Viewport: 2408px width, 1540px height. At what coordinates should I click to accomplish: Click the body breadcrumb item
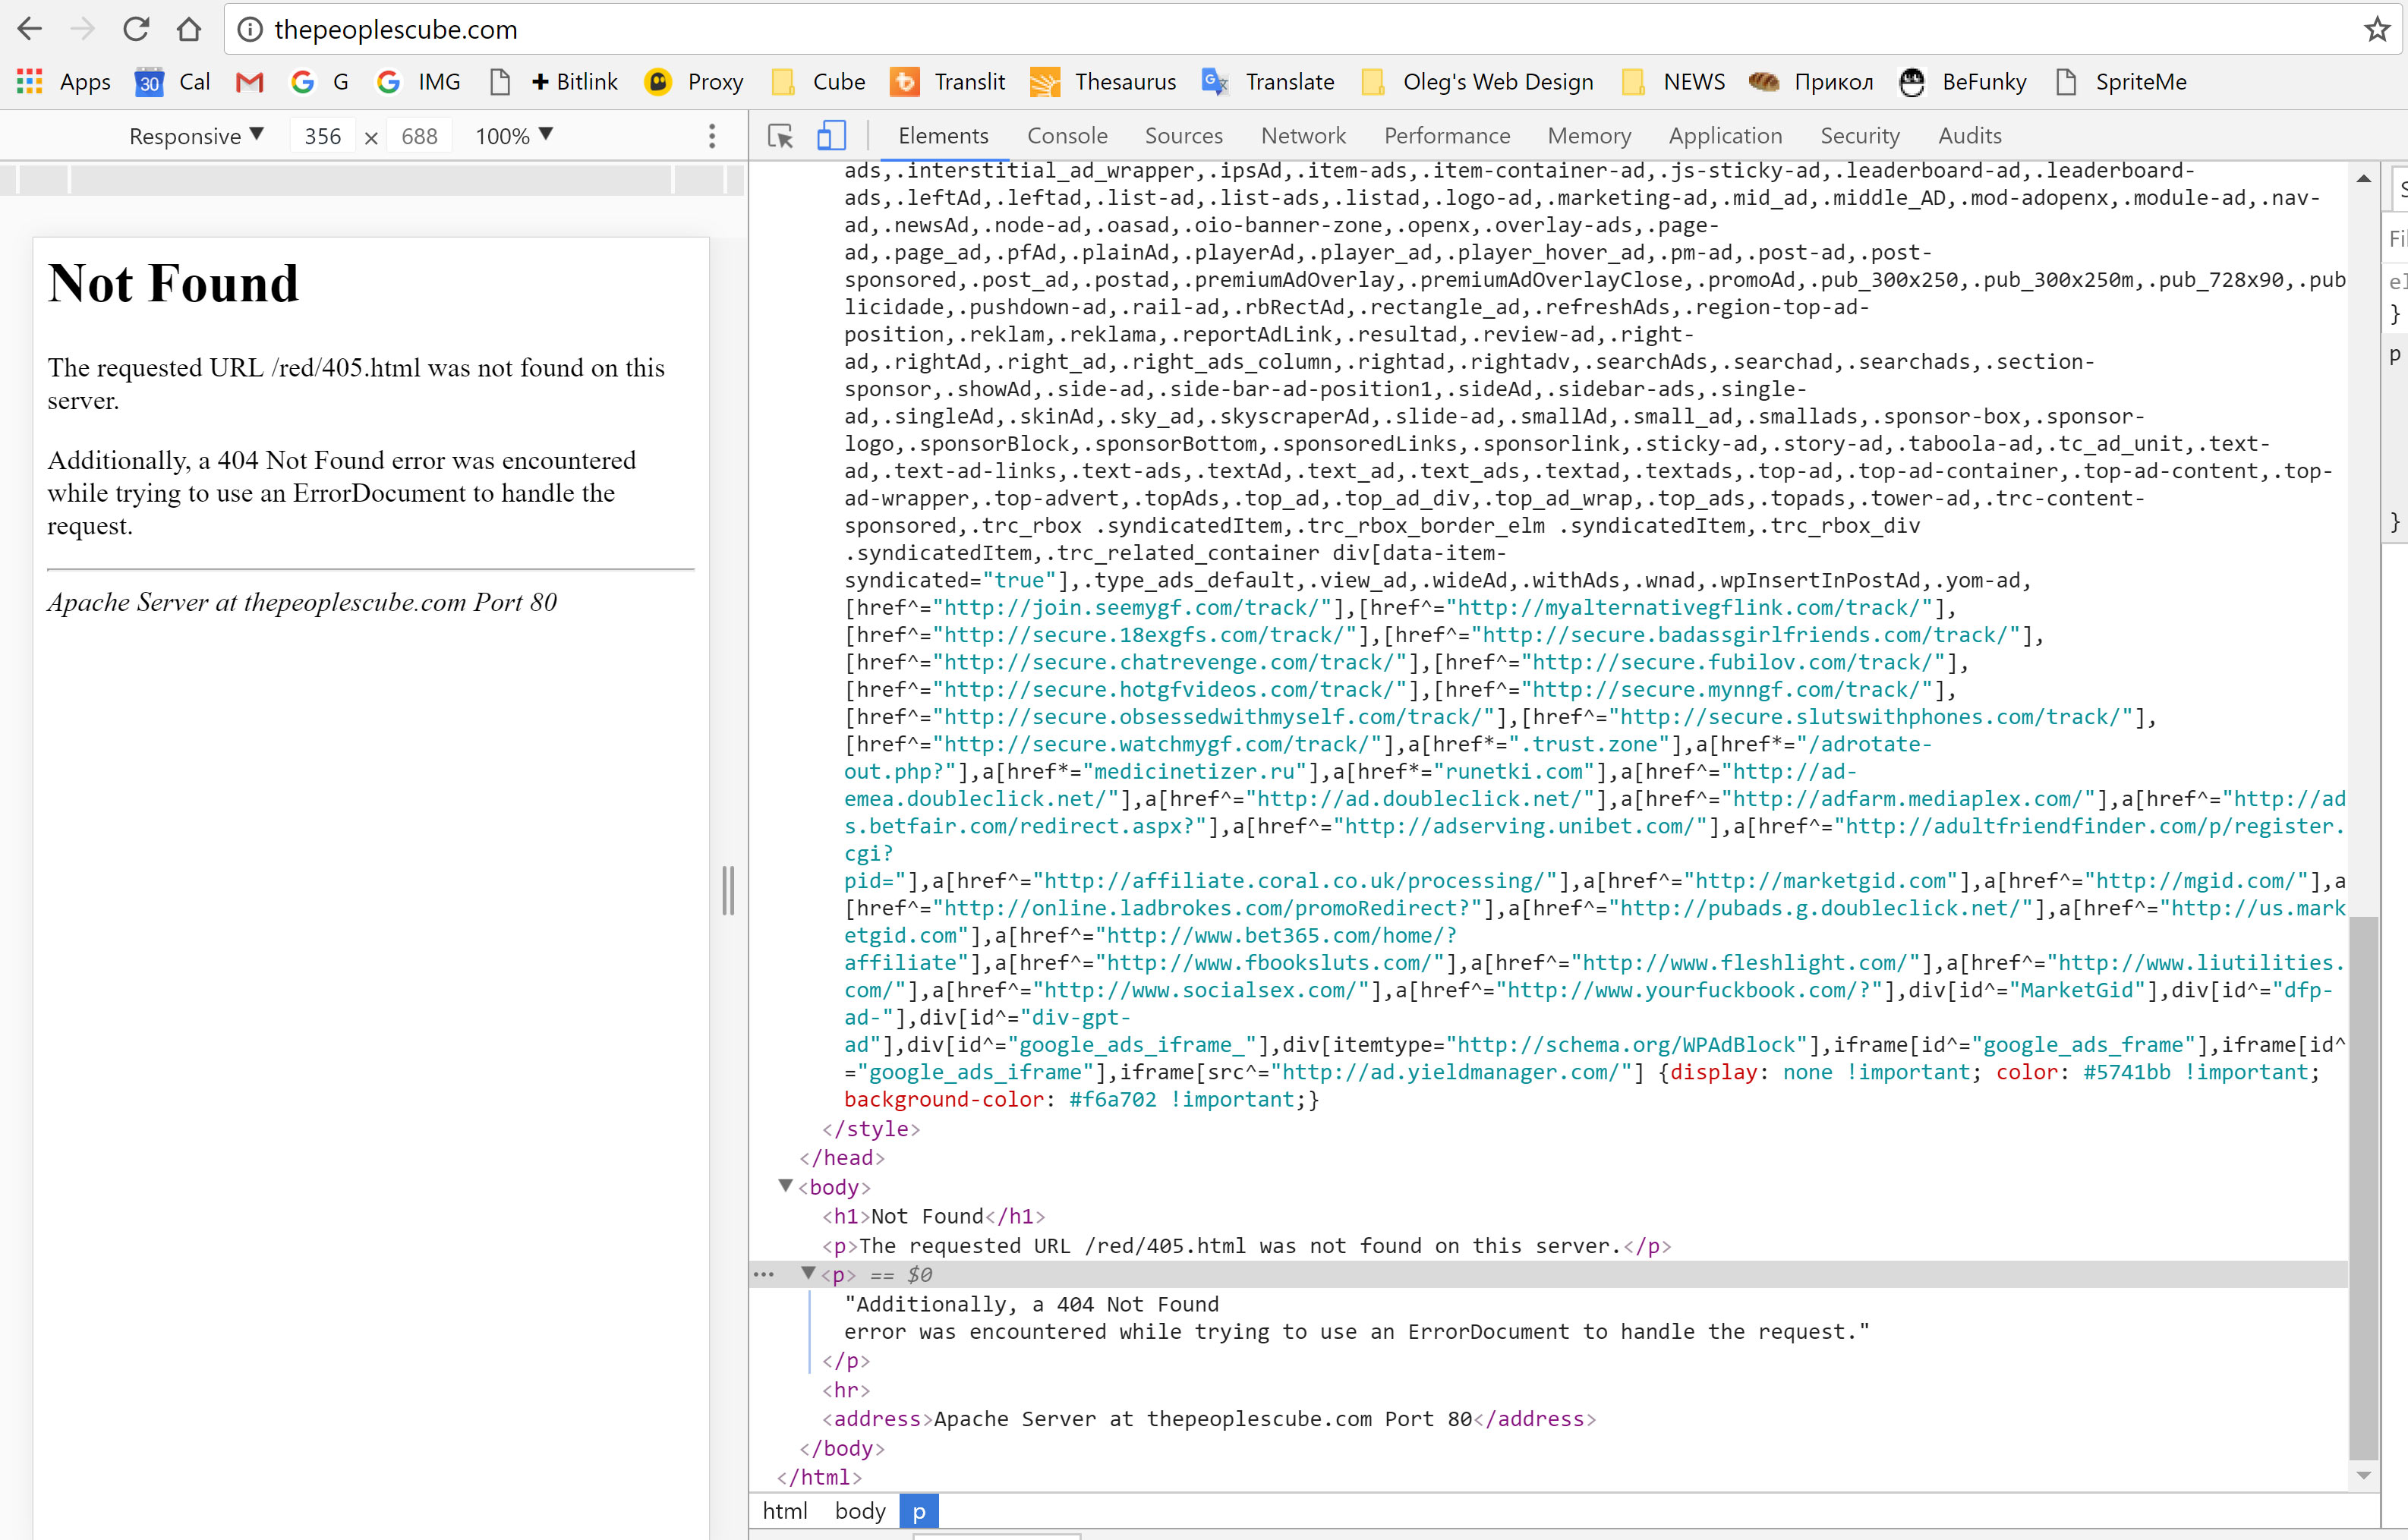(860, 1510)
